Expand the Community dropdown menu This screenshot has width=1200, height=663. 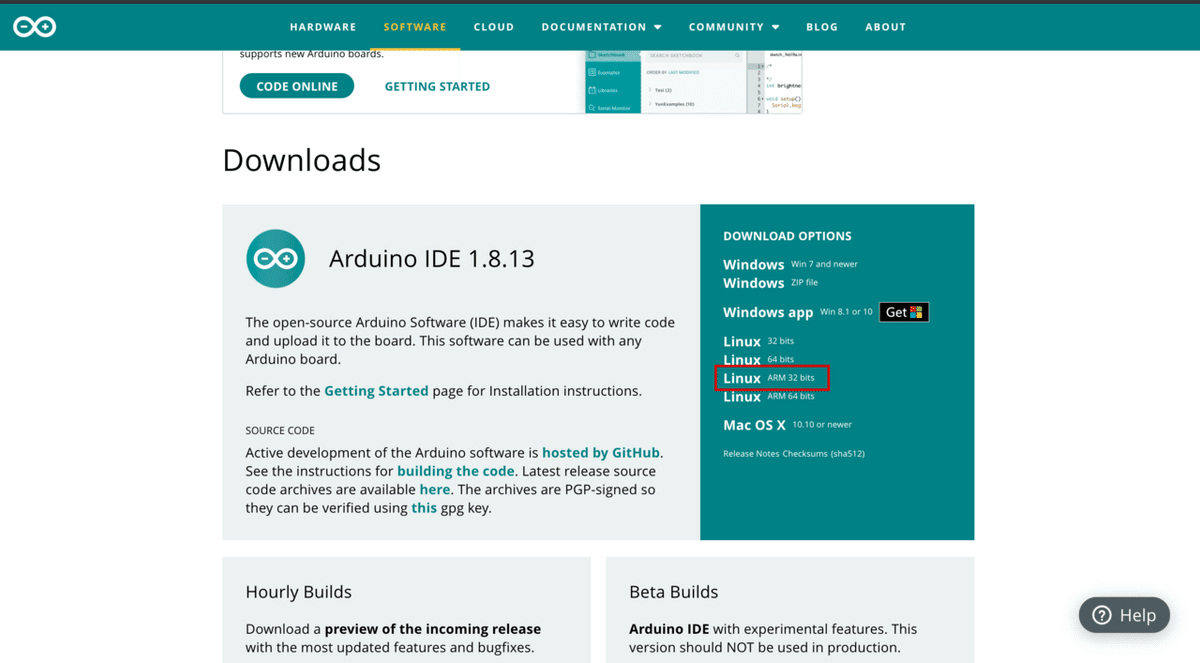734,27
